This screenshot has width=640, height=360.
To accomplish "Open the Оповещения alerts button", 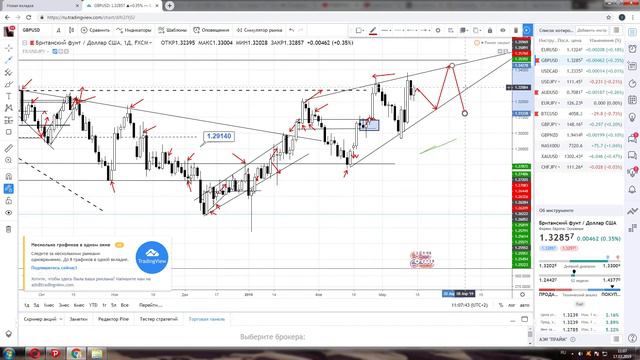I will pos(211,30).
